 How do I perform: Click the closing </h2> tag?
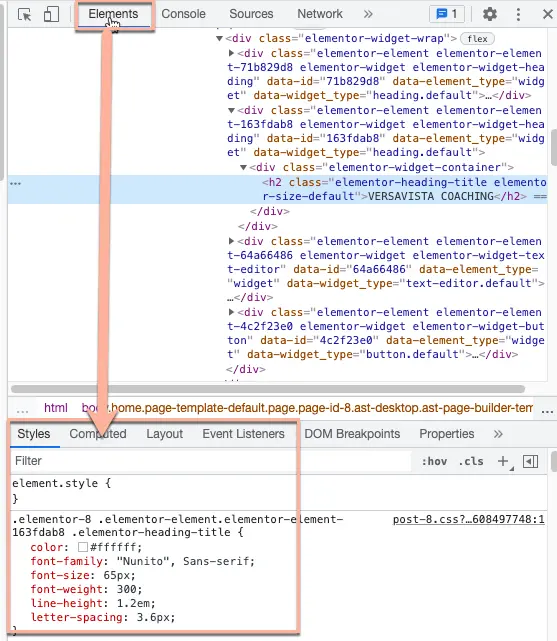click(x=510, y=196)
